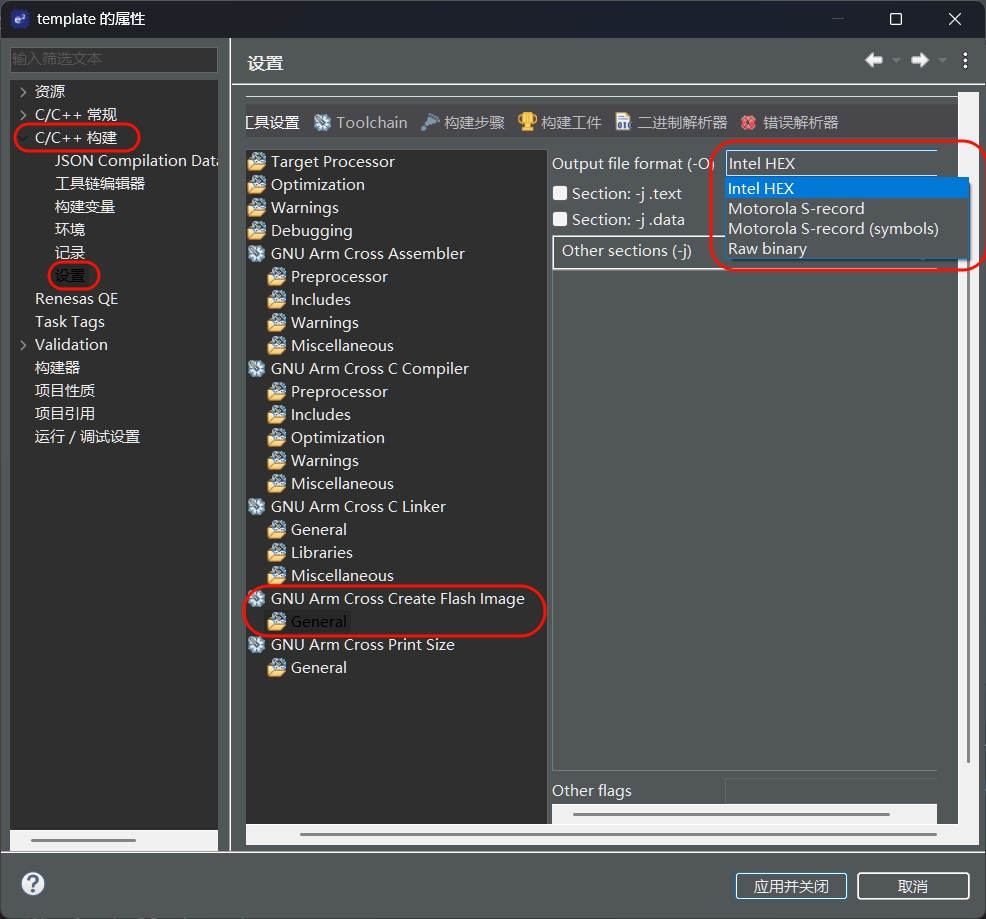This screenshot has height=919, width=986.
Task: Click the settings panel bottom horizontal scrollbar
Action: click(619, 834)
